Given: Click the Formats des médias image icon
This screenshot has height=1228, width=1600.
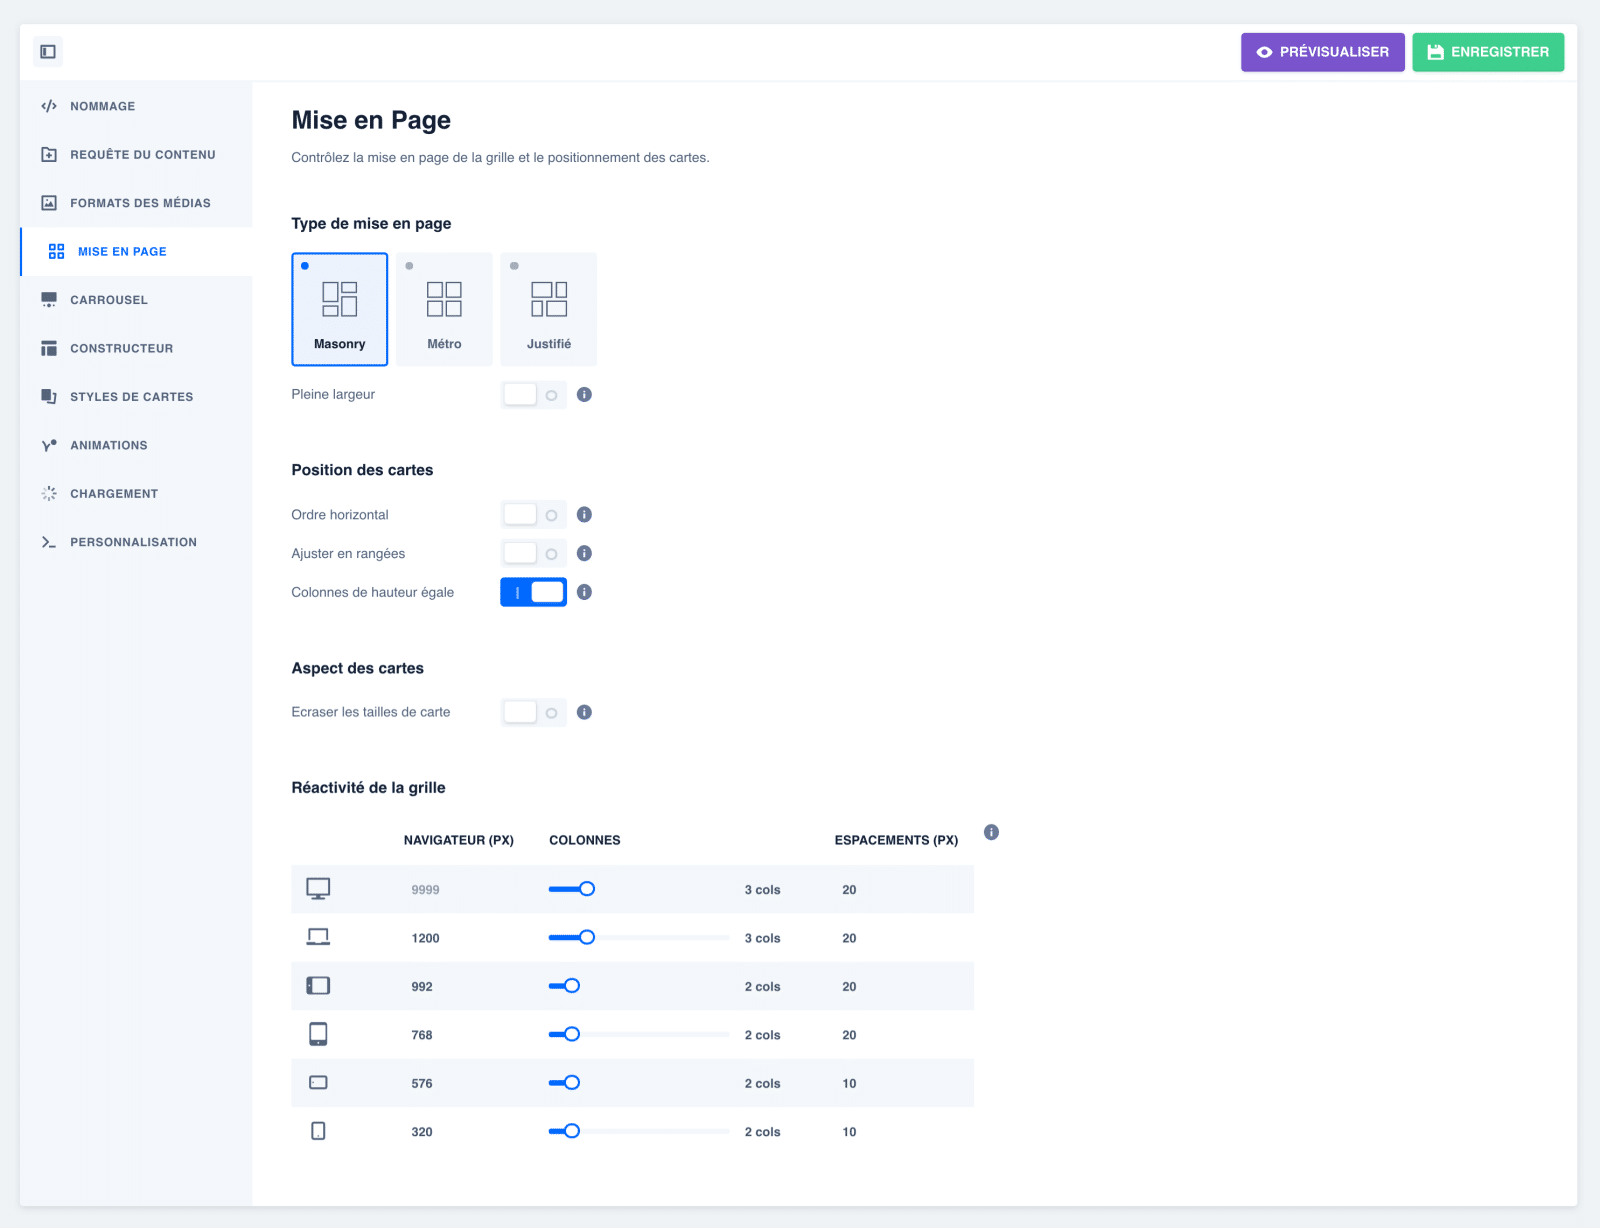Looking at the screenshot, I should (49, 203).
